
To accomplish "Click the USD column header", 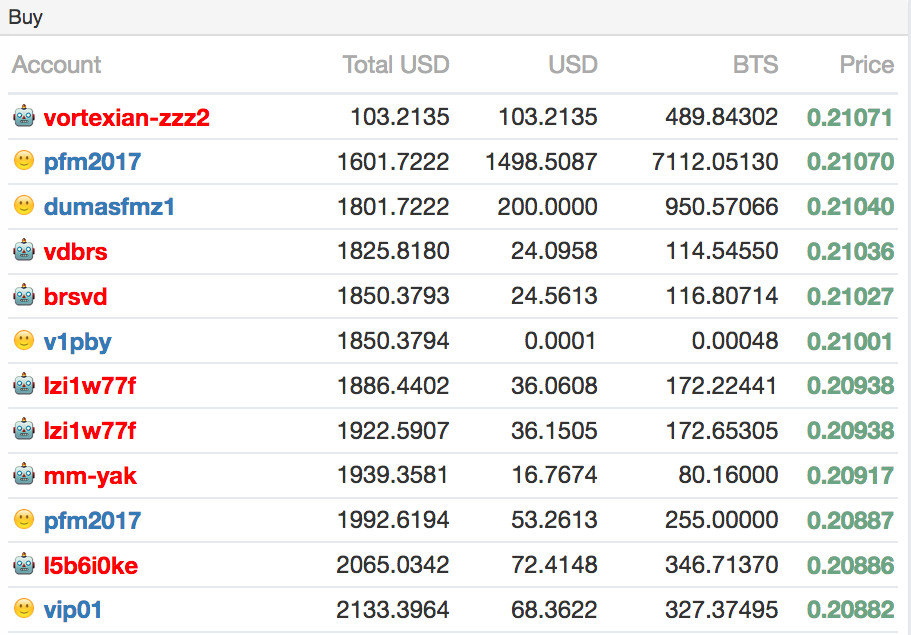I will point(573,64).
